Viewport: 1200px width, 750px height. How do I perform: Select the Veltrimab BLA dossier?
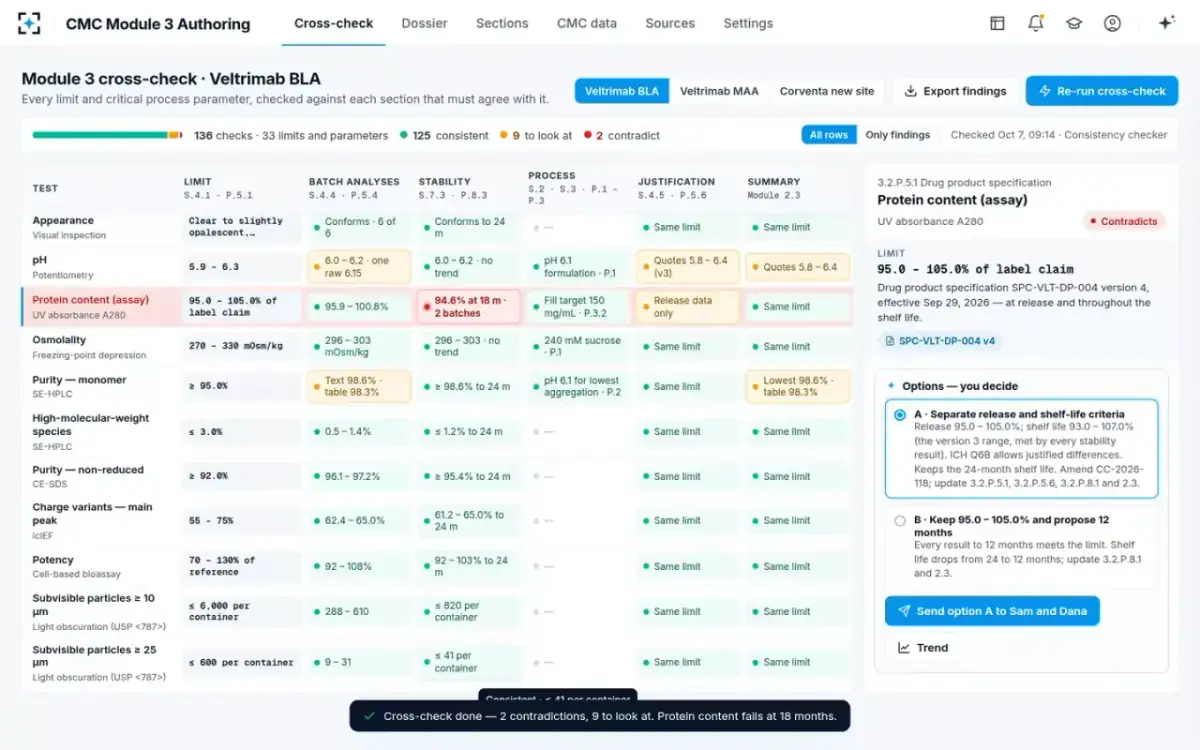pyautogui.click(x=622, y=91)
